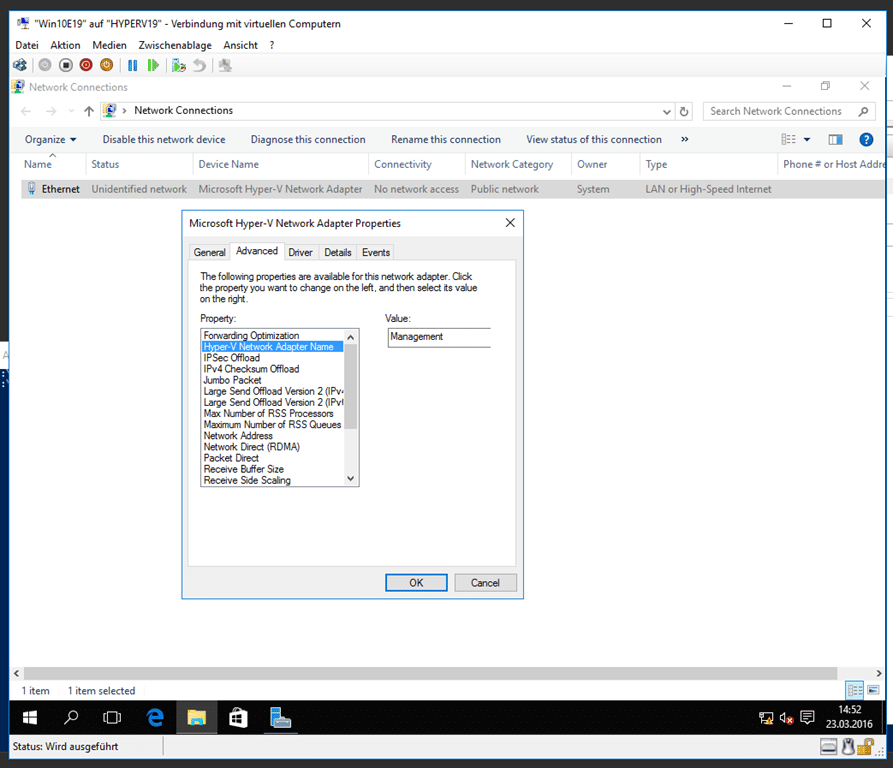Select the Ethernet connection row

coord(453,189)
